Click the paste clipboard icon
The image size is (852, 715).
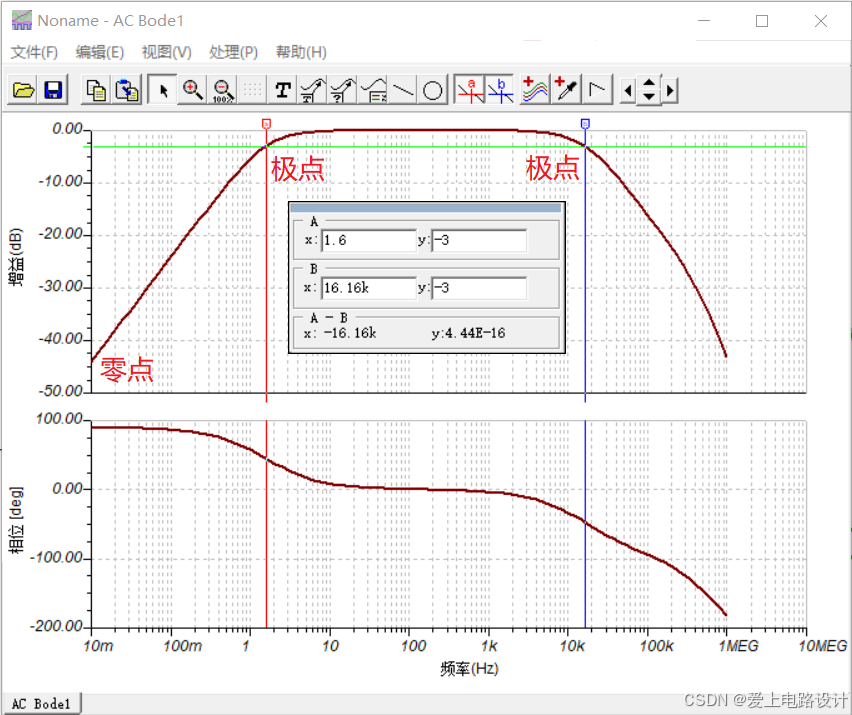click(x=127, y=91)
